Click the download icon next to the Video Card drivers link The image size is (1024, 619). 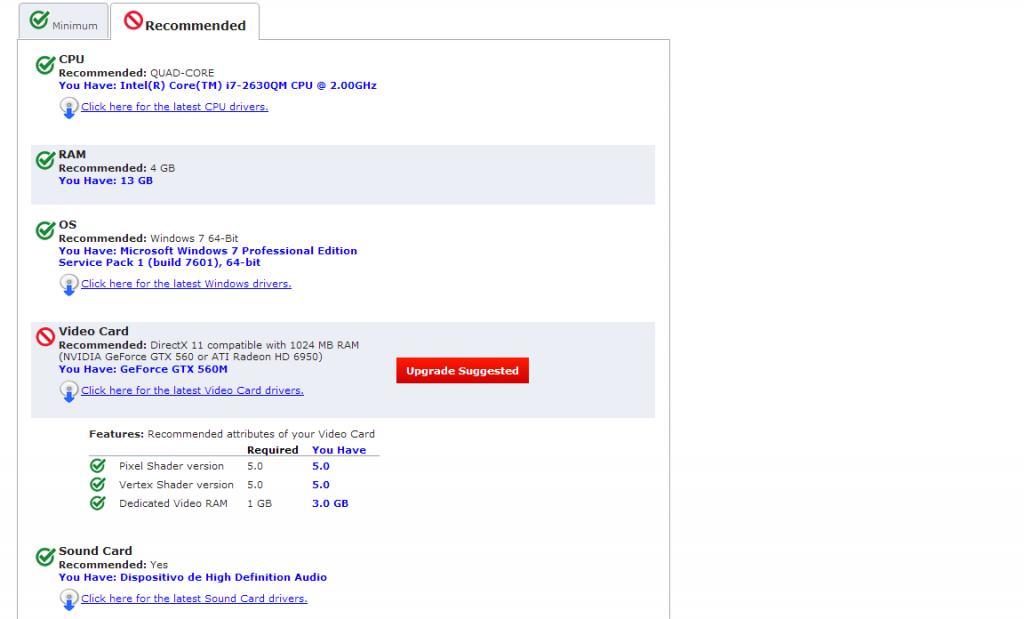[x=69, y=391]
